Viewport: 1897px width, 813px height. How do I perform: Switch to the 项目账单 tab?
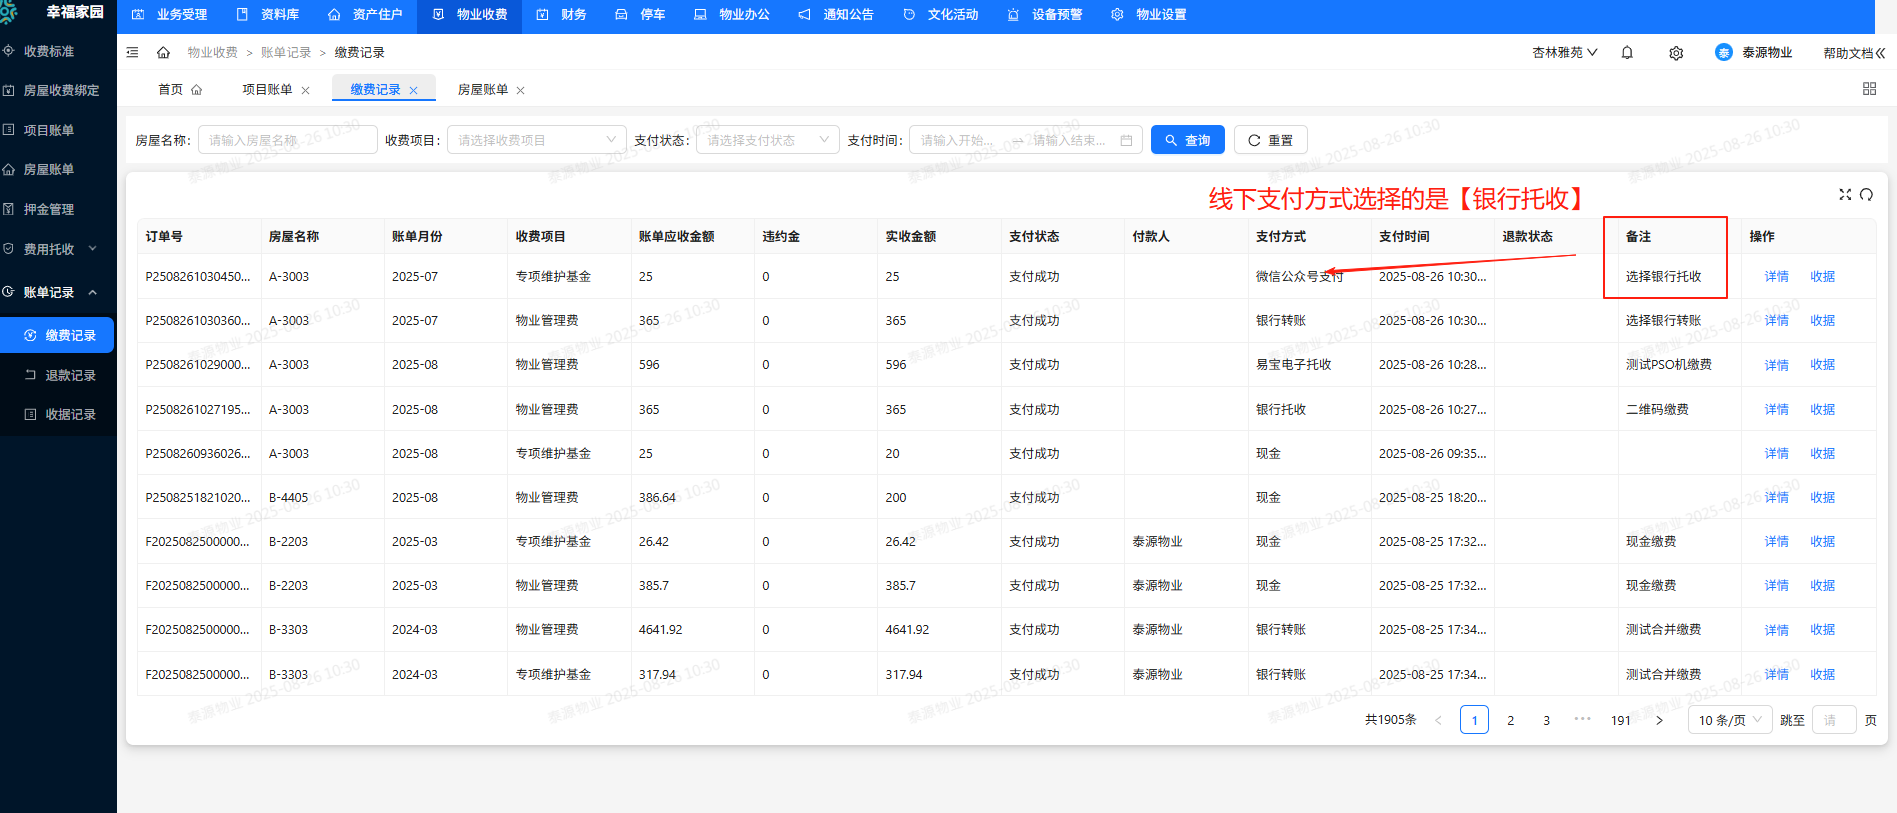tap(267, 89)
